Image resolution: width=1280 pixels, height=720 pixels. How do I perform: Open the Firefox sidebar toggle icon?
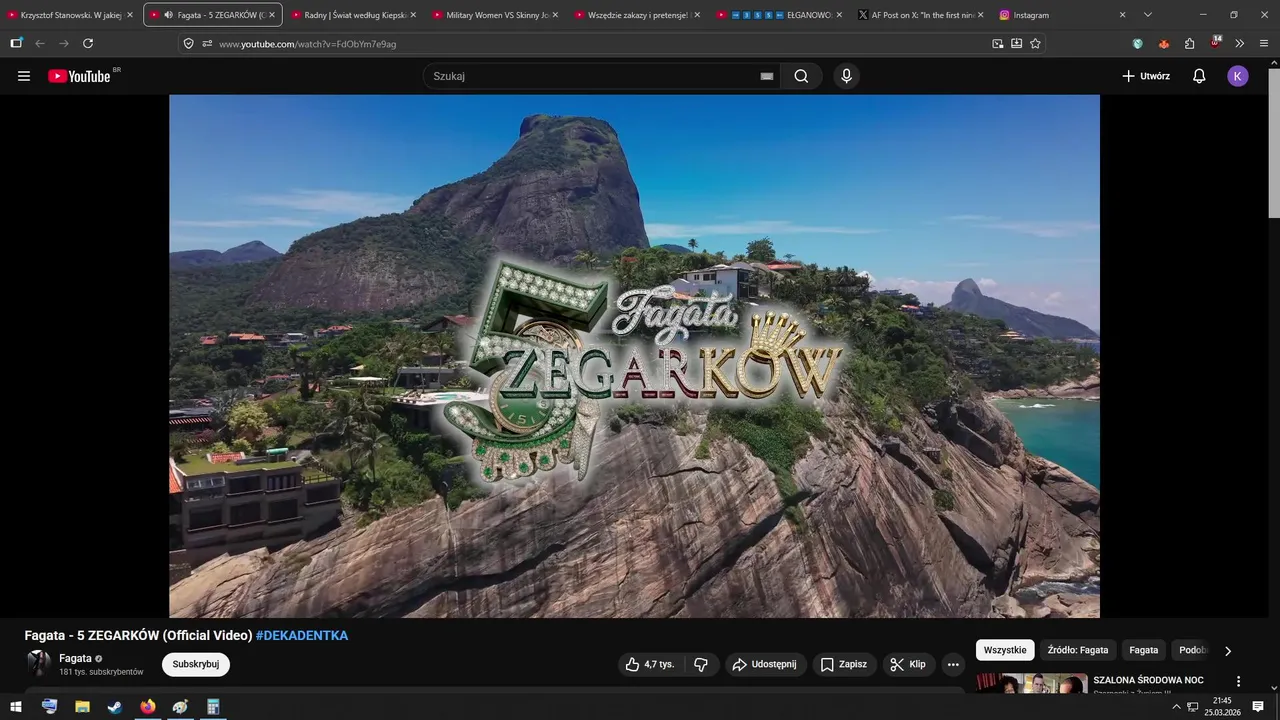click(16, 43)
